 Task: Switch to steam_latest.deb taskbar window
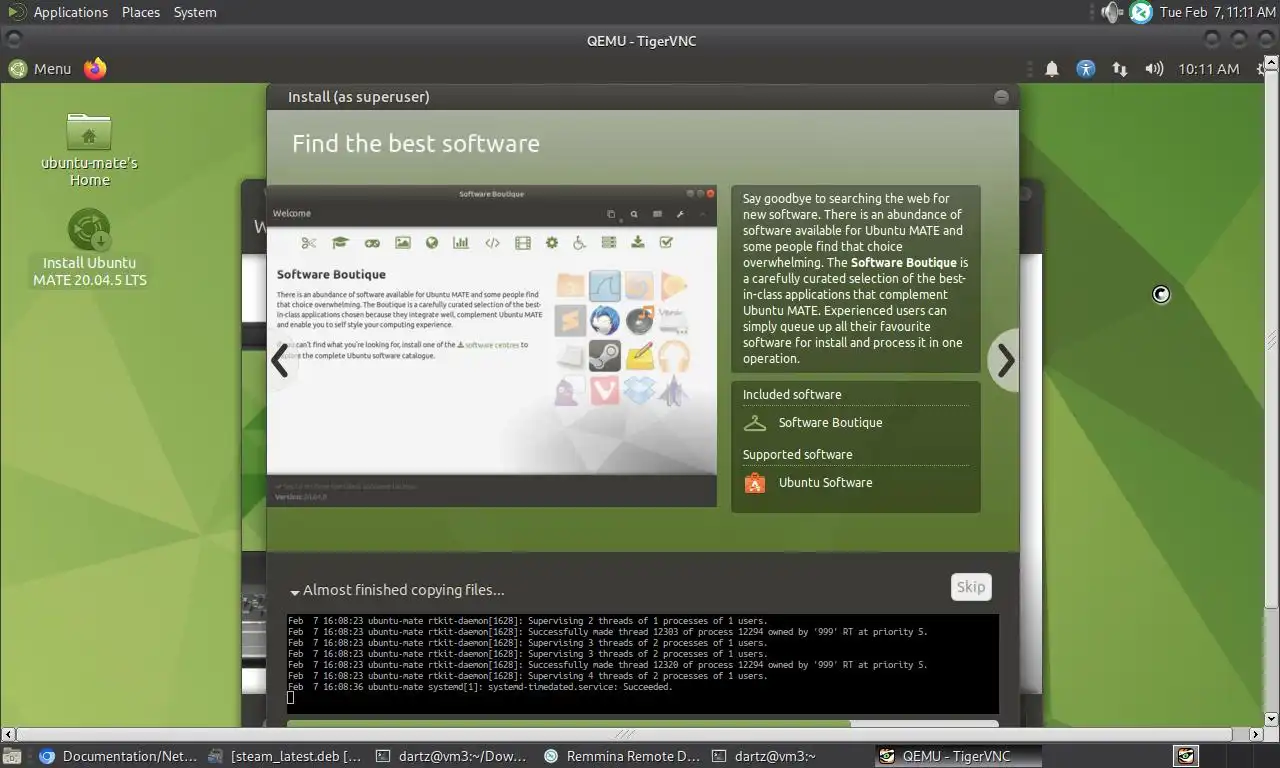coord(285,757)
